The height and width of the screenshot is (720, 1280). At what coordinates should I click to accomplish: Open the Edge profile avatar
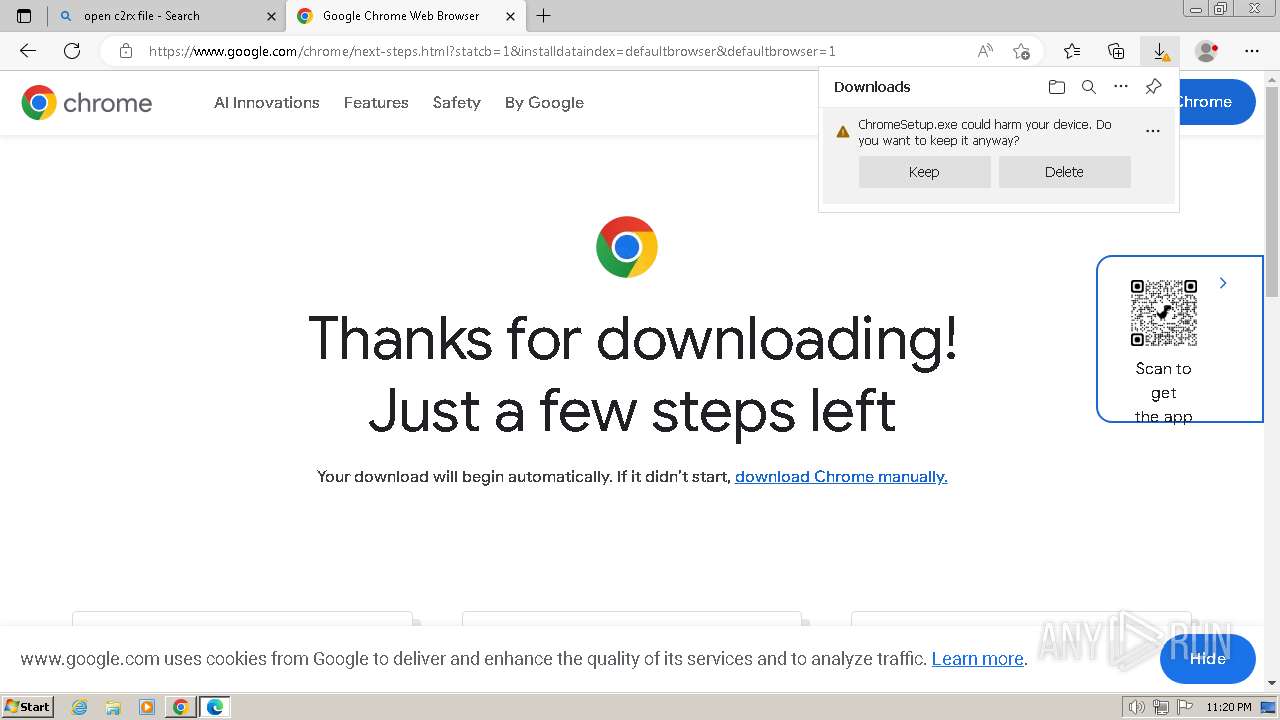(x=1206, y=51)
